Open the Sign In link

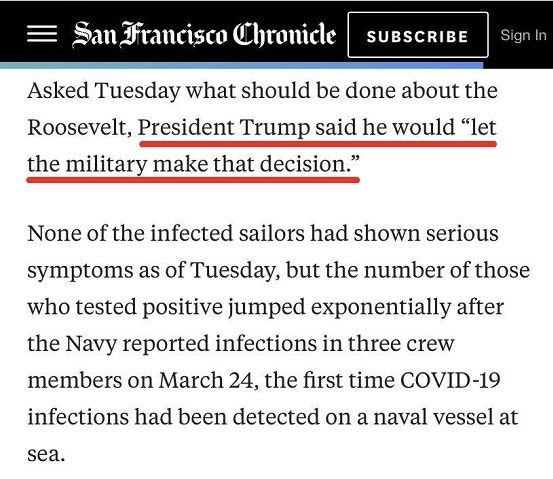pyautogui.click(x=523, y=35)
